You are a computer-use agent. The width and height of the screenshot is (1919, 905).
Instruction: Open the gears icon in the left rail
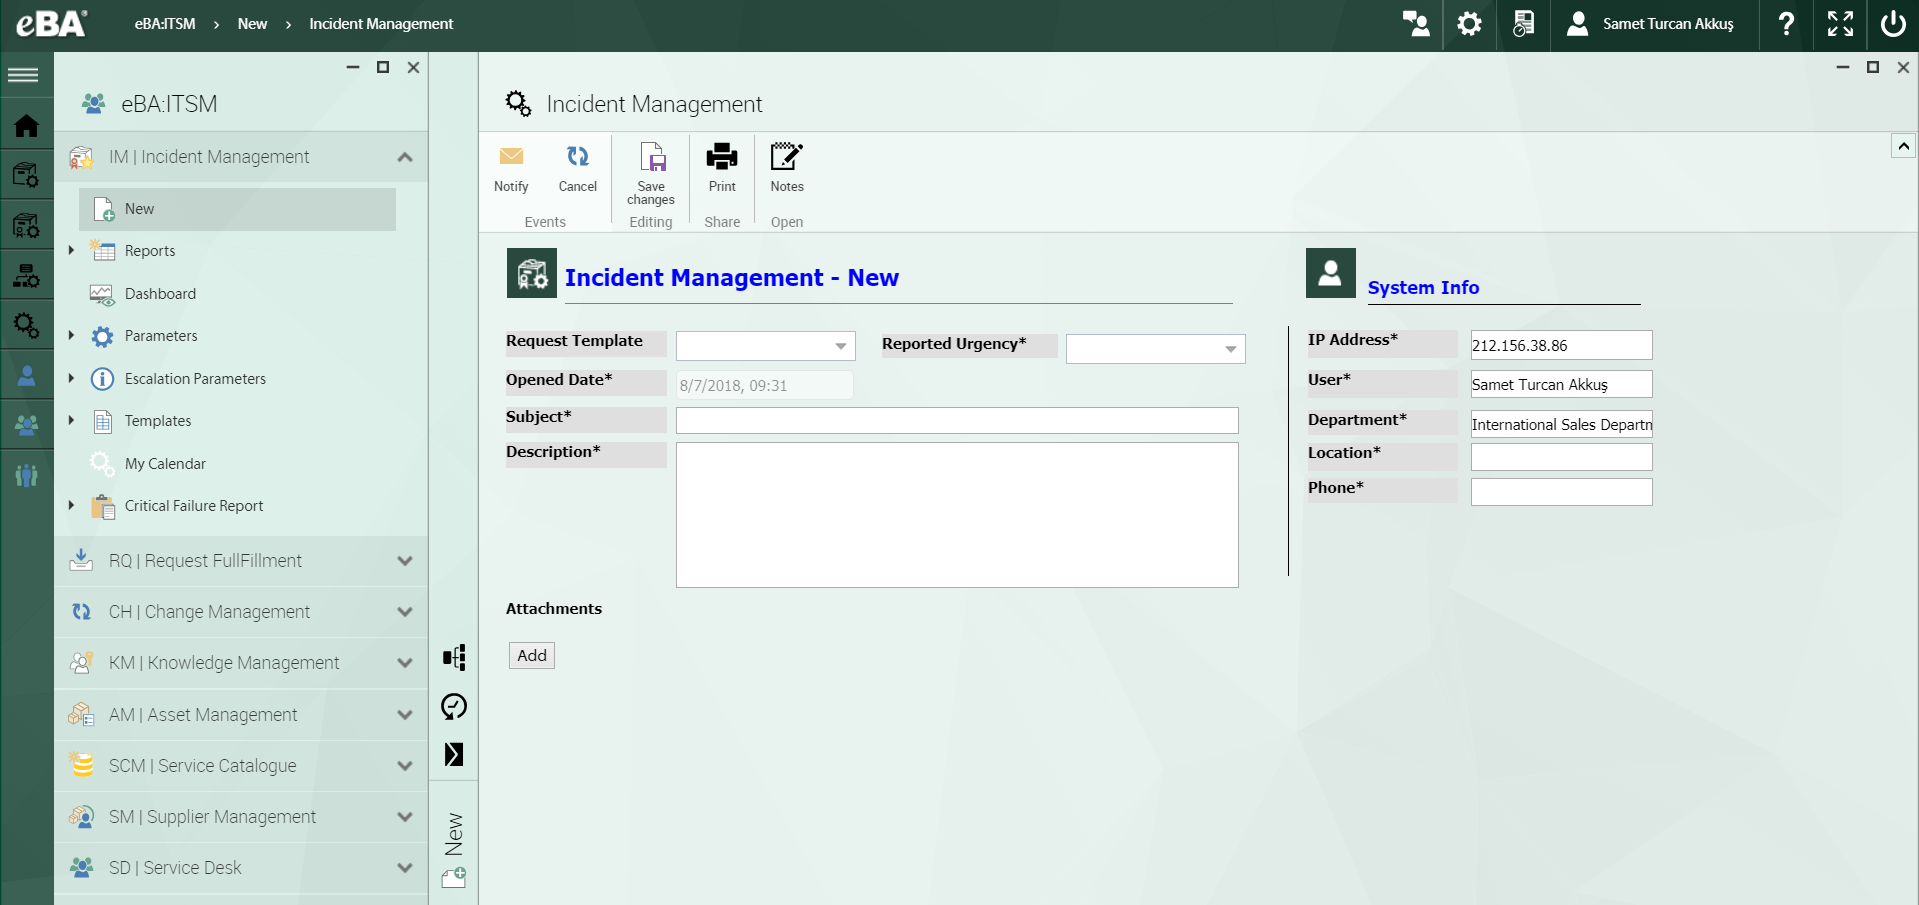pyautogui.click(x=26, y=325)
